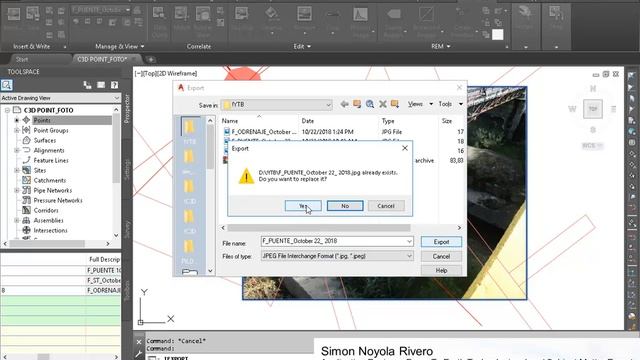640x360 pixels.
Task: Open Help in the Export dialog
Action: coord(441,270)
